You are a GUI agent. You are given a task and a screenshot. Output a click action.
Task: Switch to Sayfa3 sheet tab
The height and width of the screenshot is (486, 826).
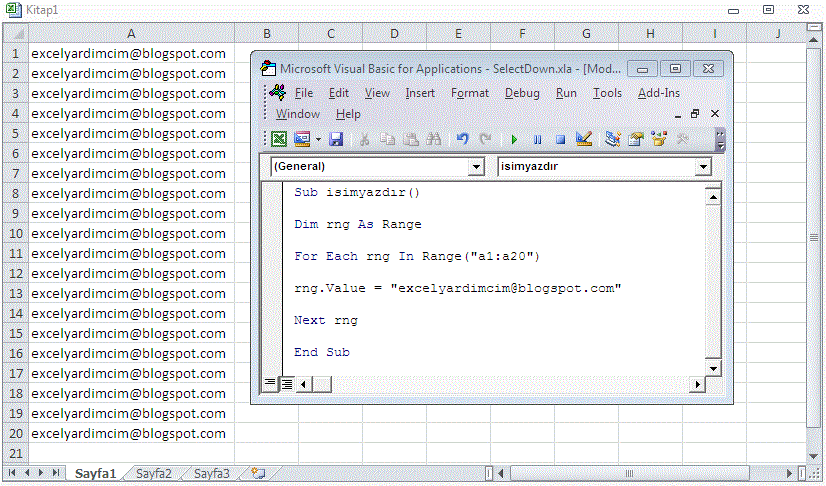pos(211,473)
